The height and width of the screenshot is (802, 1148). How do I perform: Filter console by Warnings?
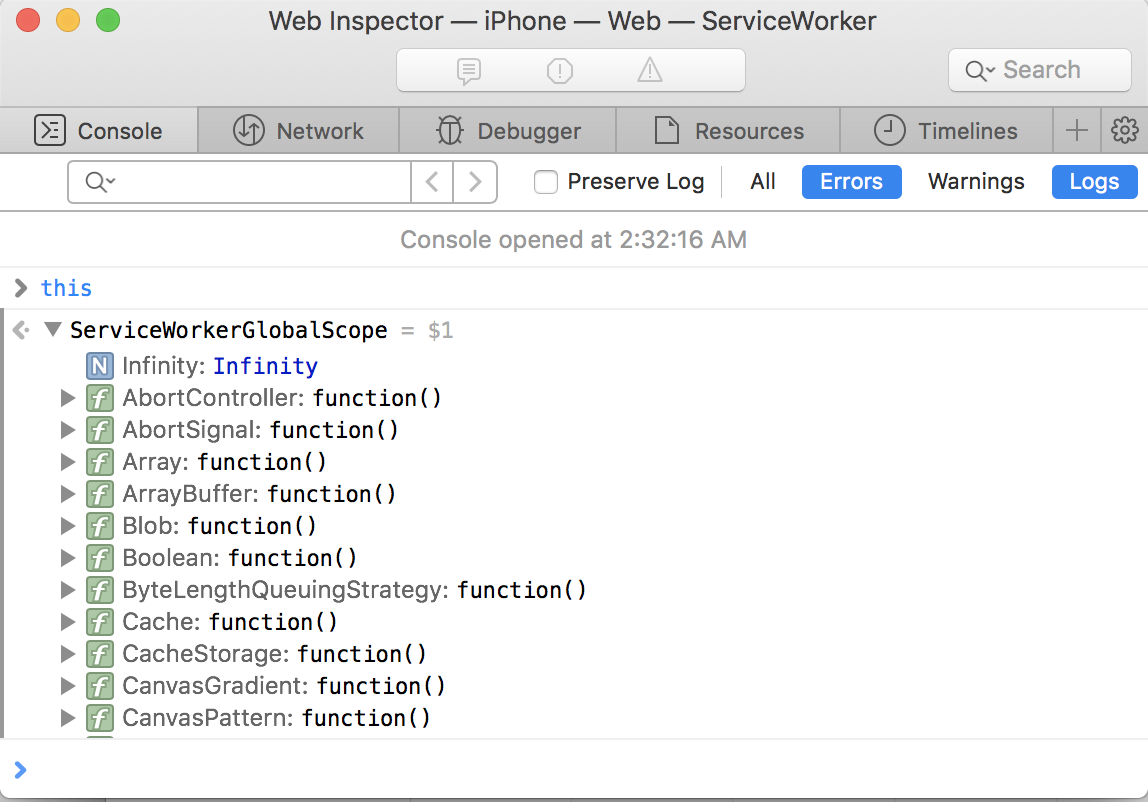976,182
